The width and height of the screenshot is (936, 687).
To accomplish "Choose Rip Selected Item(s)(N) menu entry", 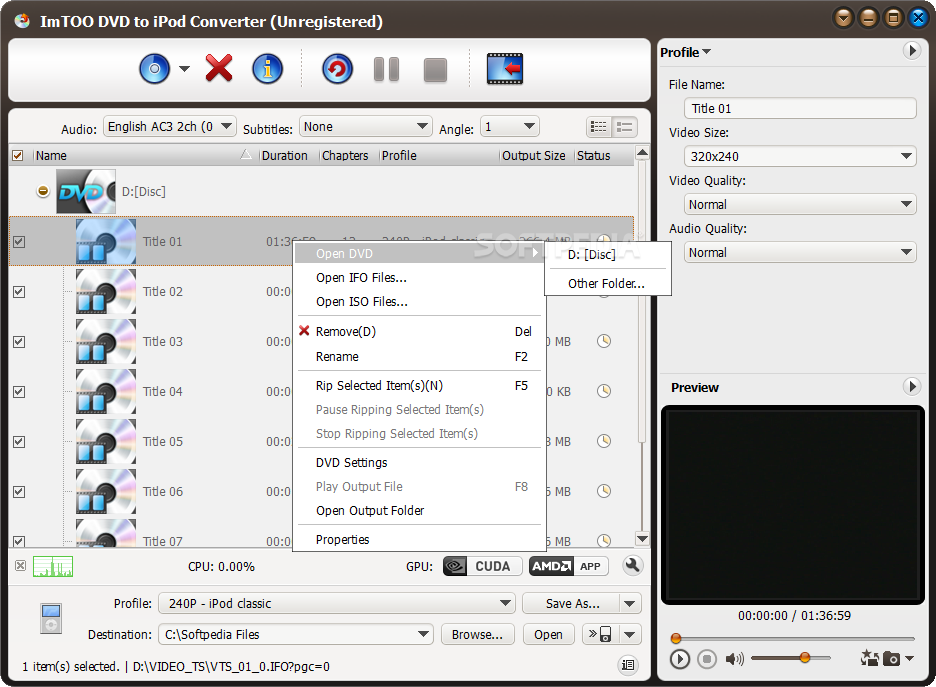I will click(419, 386).
